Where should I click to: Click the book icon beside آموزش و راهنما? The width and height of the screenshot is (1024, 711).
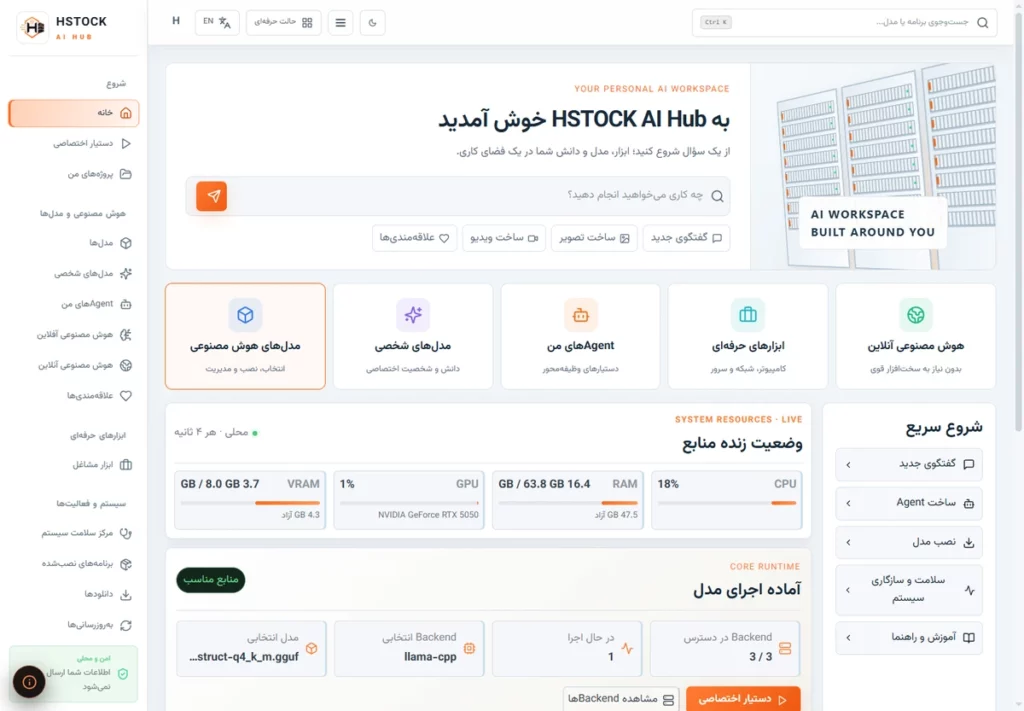coord(968,638)
